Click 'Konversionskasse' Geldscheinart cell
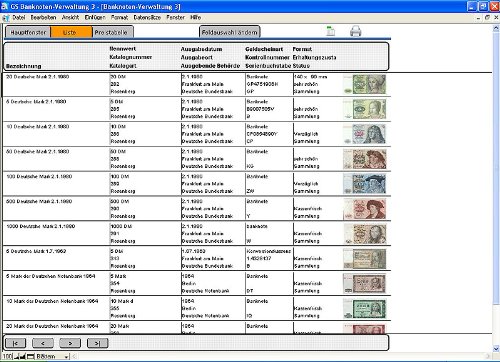This screenshot has height=362, width=500. pyautogui.click(x=269, y=251)
